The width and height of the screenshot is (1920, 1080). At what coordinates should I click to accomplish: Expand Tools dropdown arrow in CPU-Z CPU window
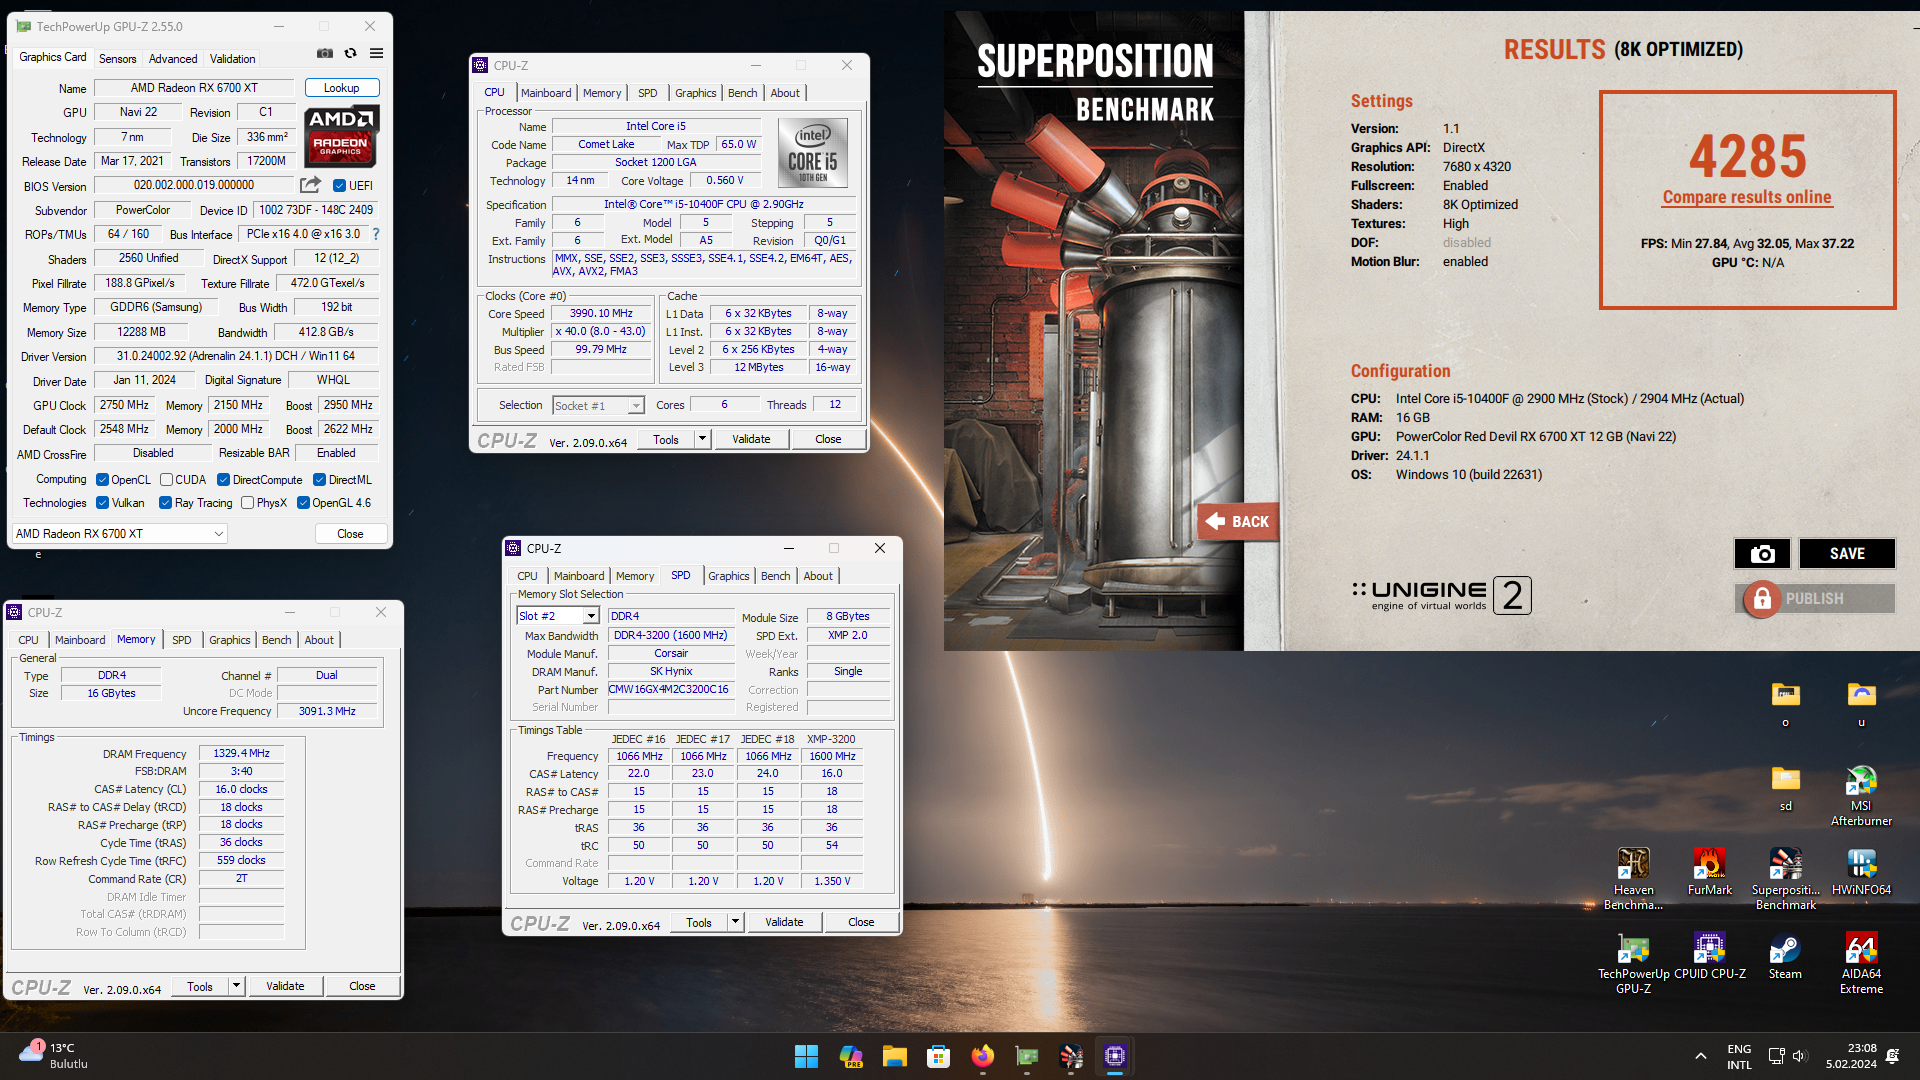702,439
